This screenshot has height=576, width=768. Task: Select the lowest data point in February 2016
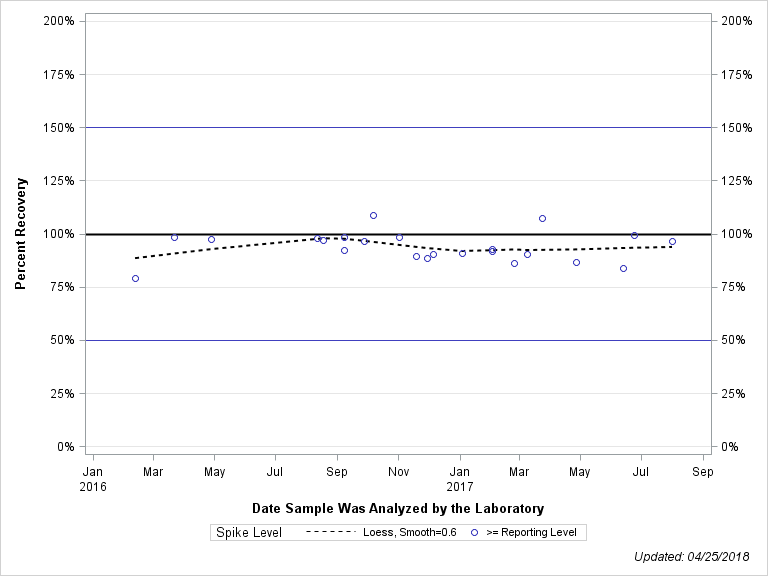point(135,278)
